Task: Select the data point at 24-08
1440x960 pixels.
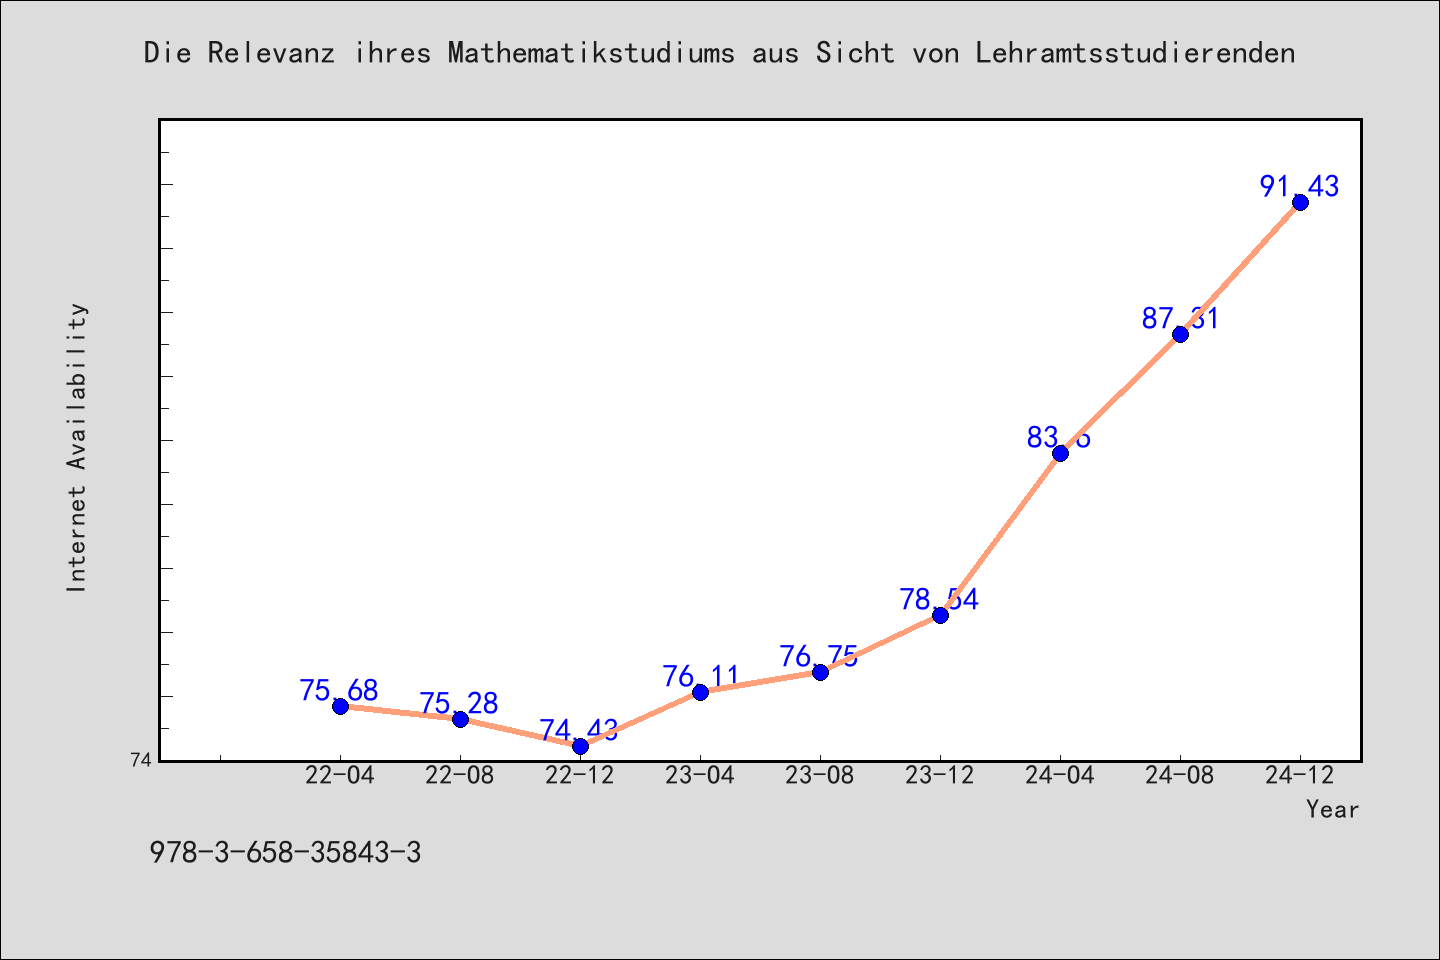Action: 1180,334
